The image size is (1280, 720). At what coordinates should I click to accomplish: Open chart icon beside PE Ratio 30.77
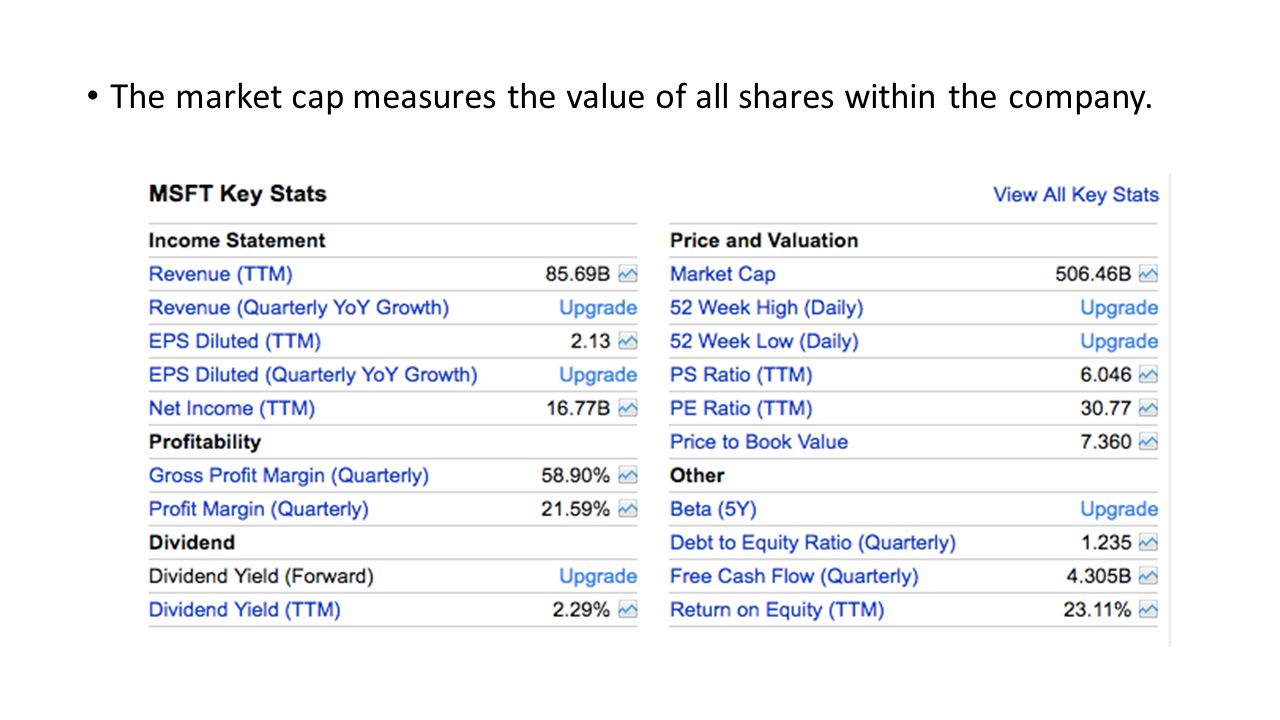click(x=1148, y=408)
